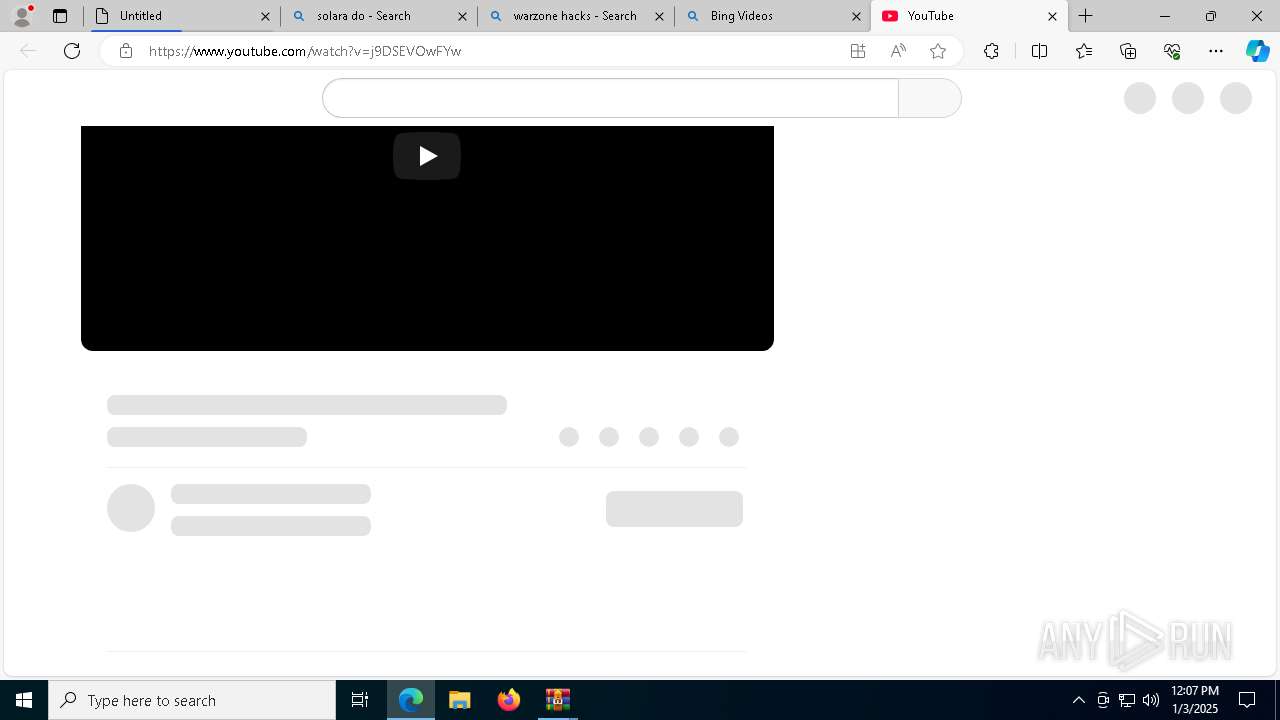Open a new tab with plus button
Image resolution: width=1280 pixels, height=720 pixels.
click(x=1086, y=16)
